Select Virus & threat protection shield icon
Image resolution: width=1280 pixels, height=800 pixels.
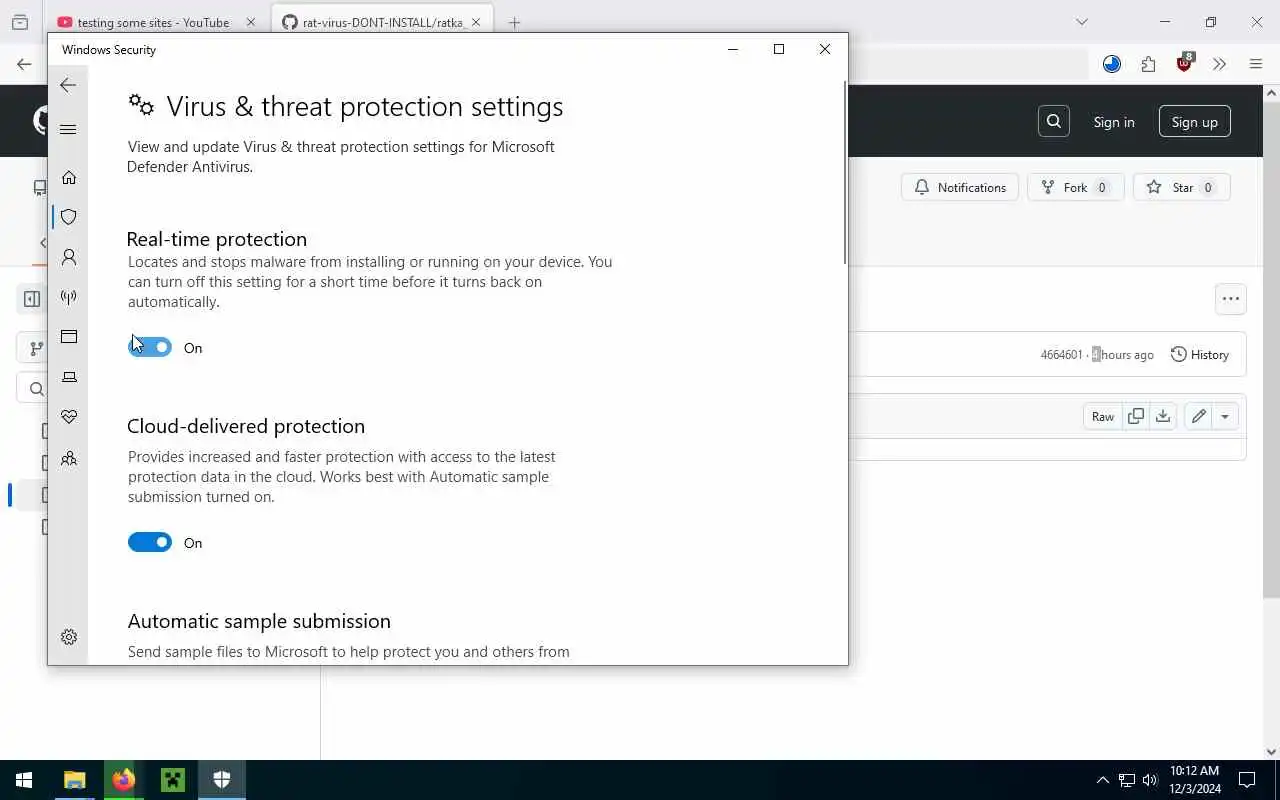69,217
